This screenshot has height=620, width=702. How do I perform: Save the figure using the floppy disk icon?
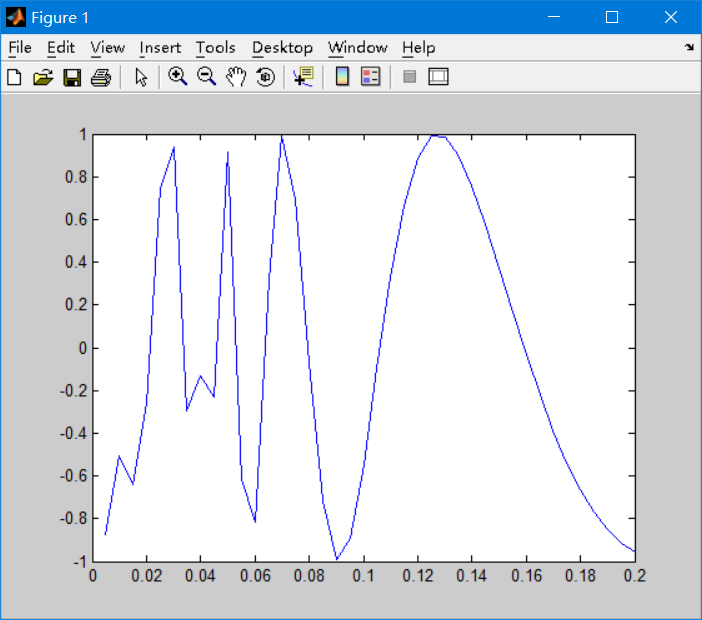click(72, 77)
